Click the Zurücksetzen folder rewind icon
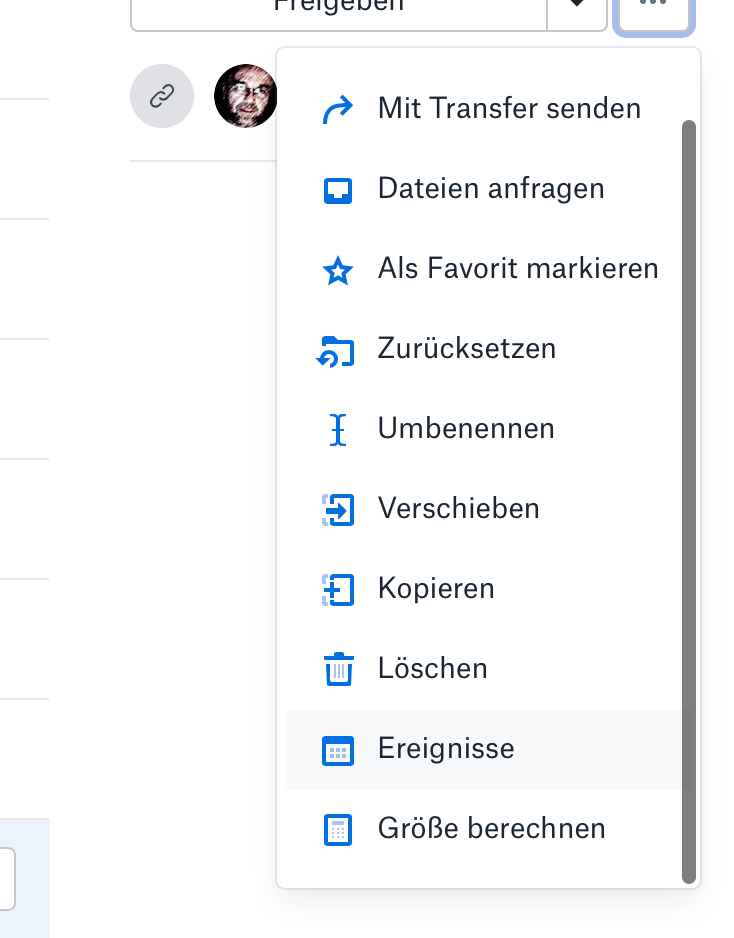 coord(336,351)
